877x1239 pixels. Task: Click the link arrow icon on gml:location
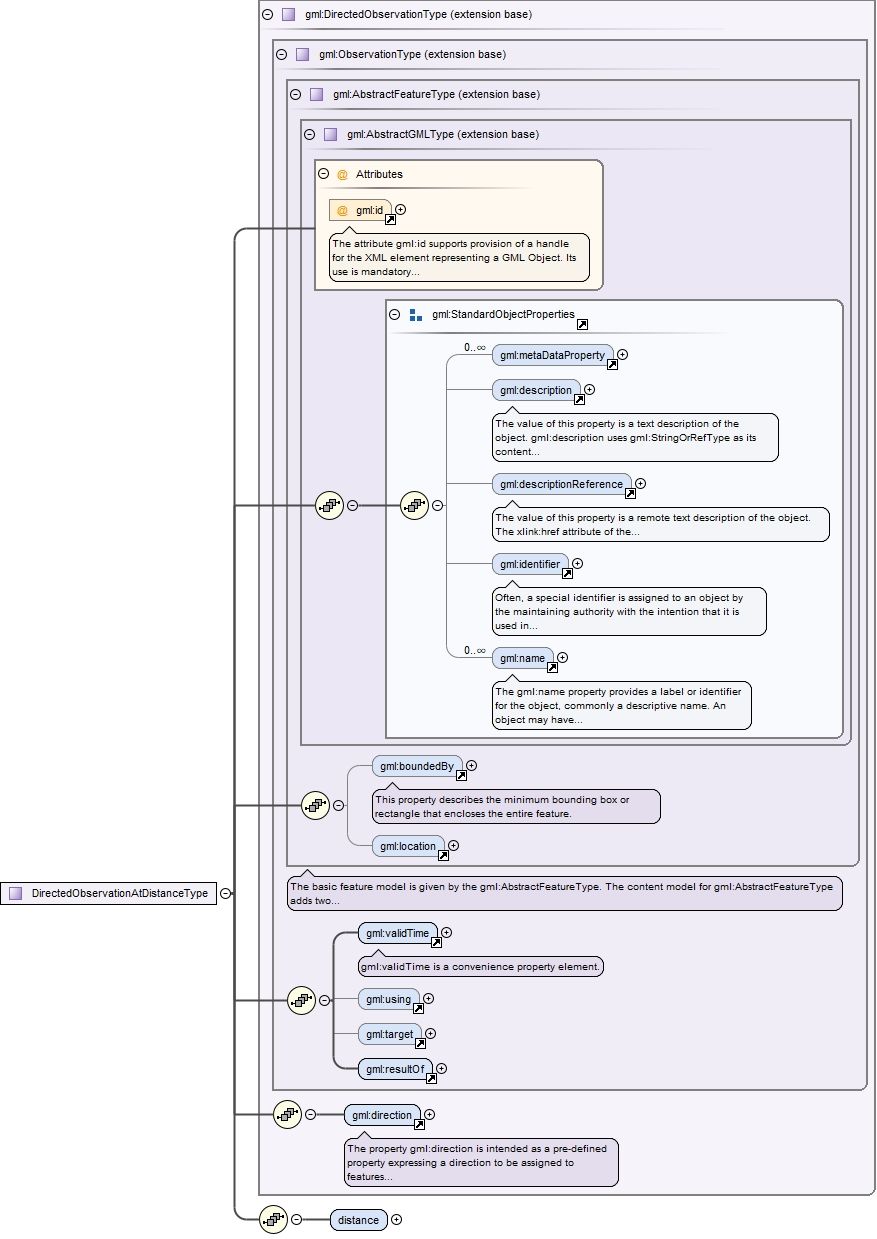click(x=443, y=855)
